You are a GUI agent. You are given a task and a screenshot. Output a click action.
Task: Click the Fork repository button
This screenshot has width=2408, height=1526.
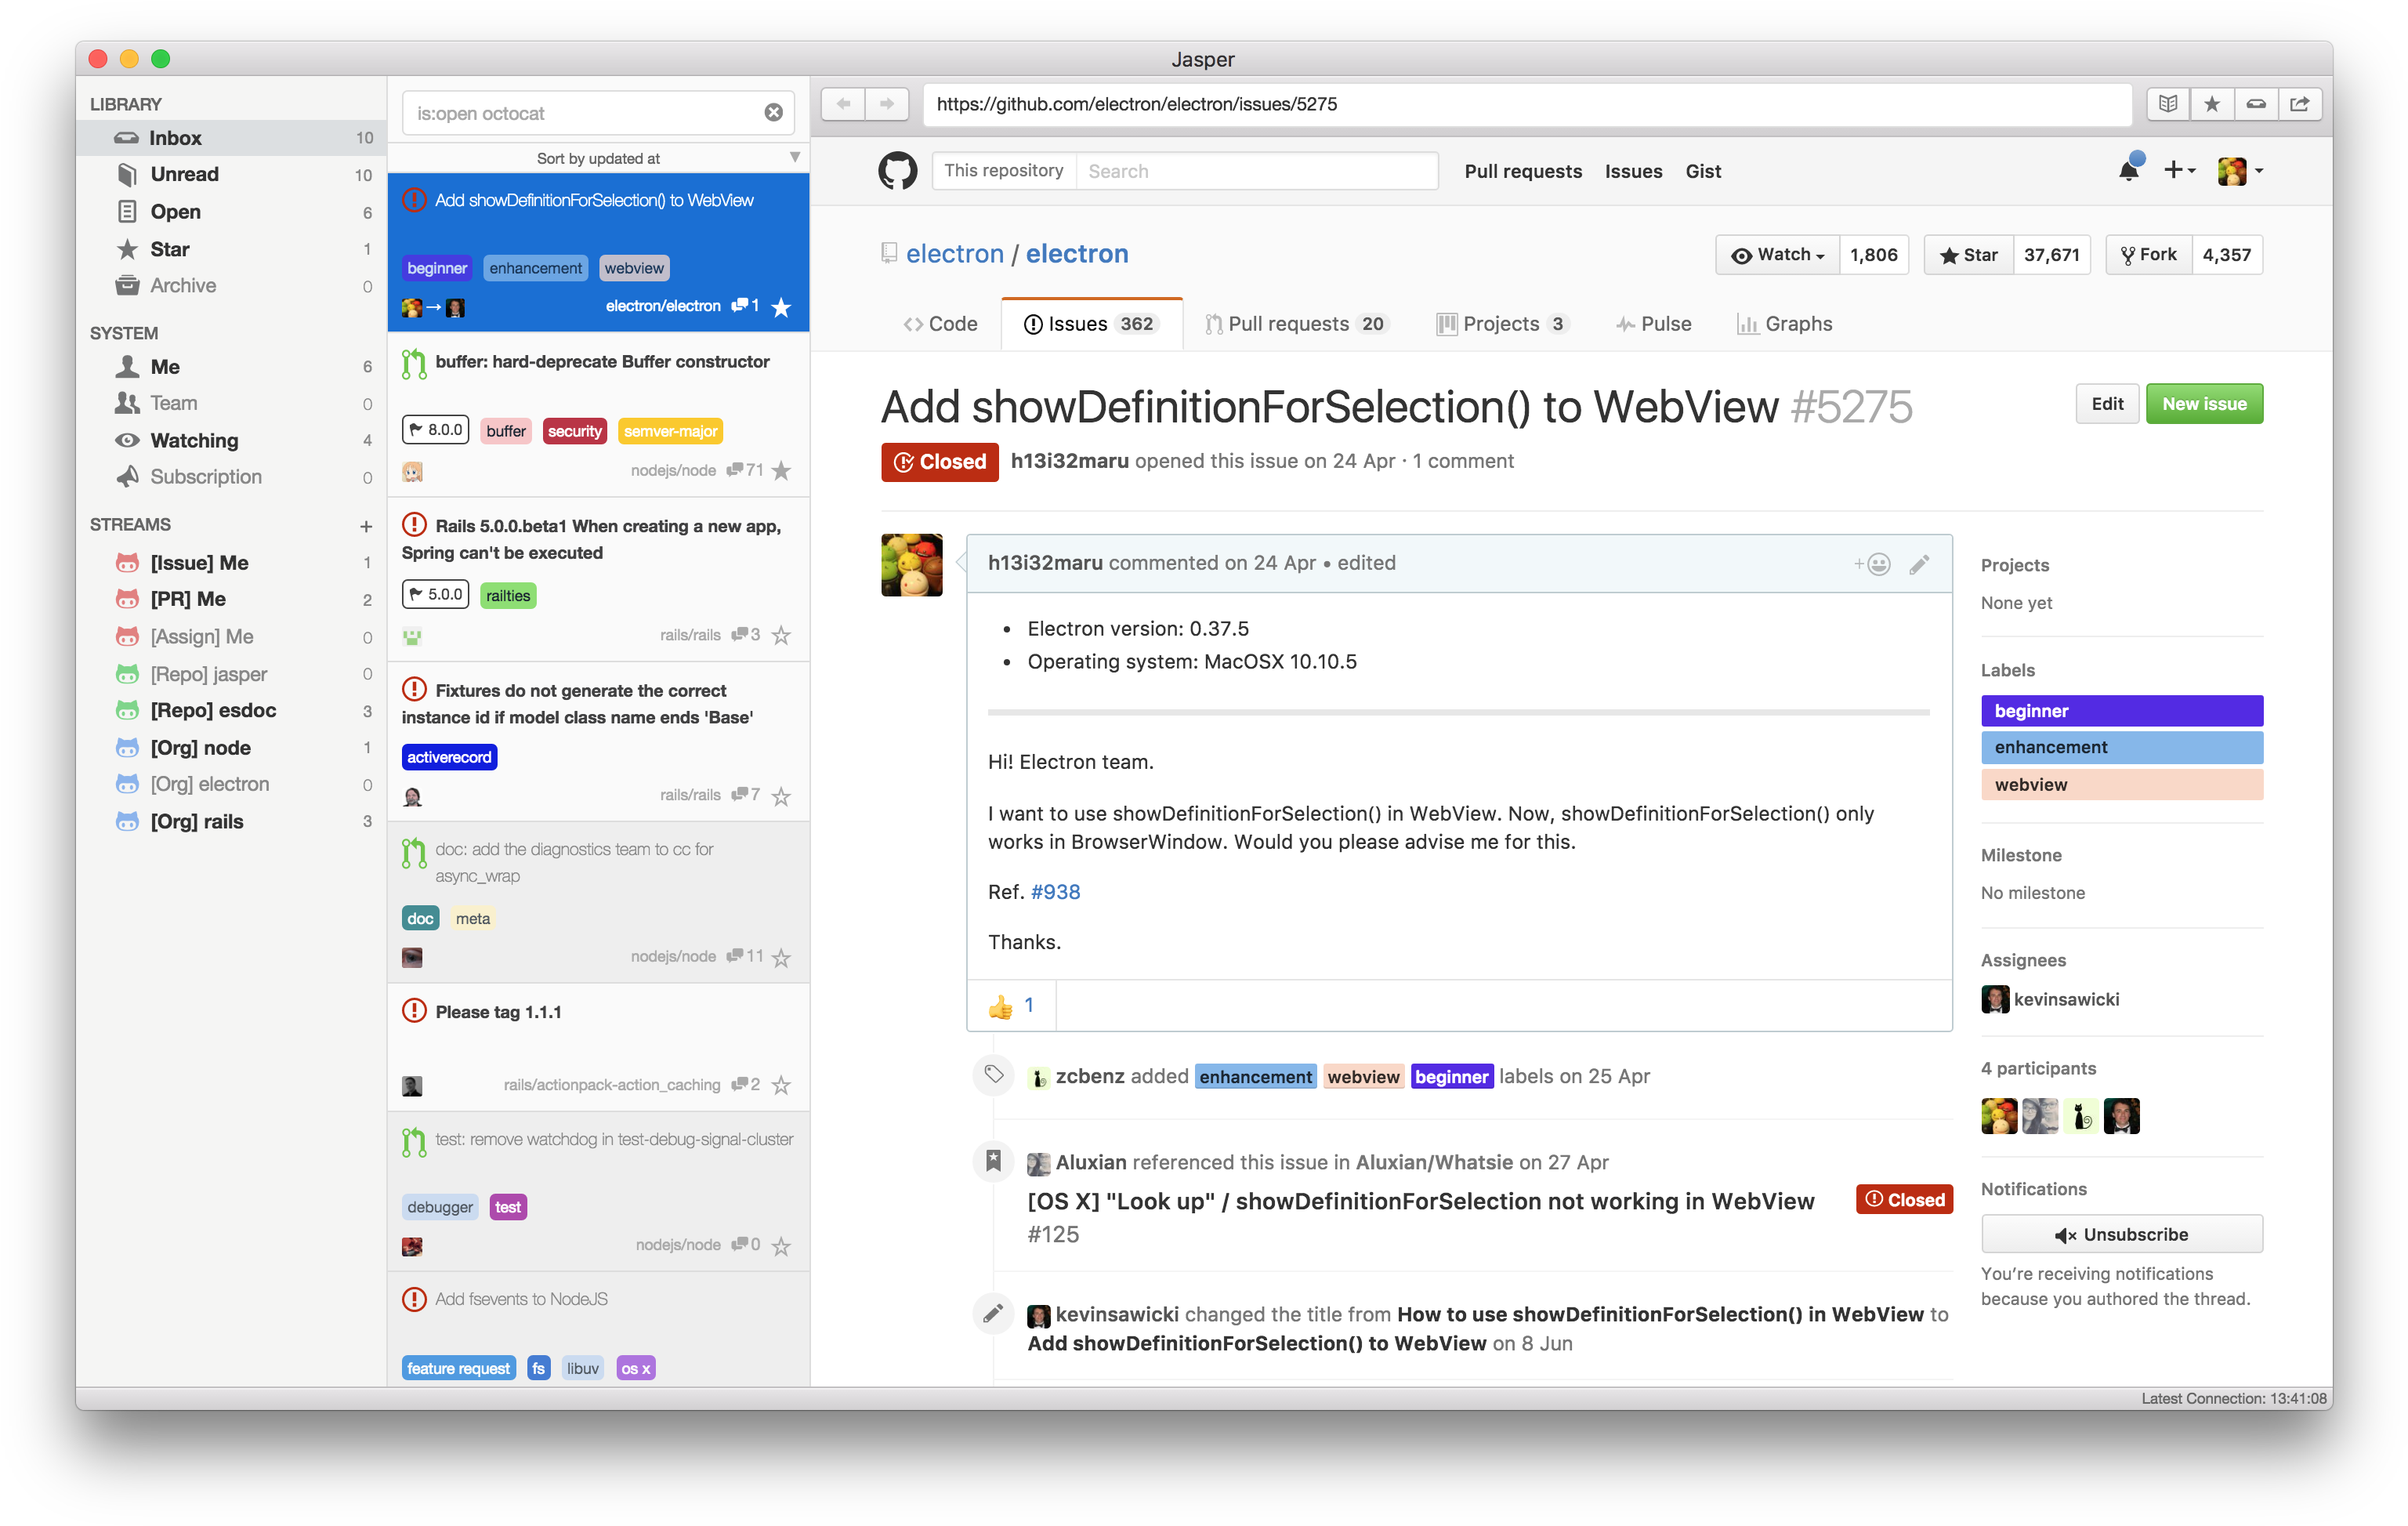pos(2149,255)
